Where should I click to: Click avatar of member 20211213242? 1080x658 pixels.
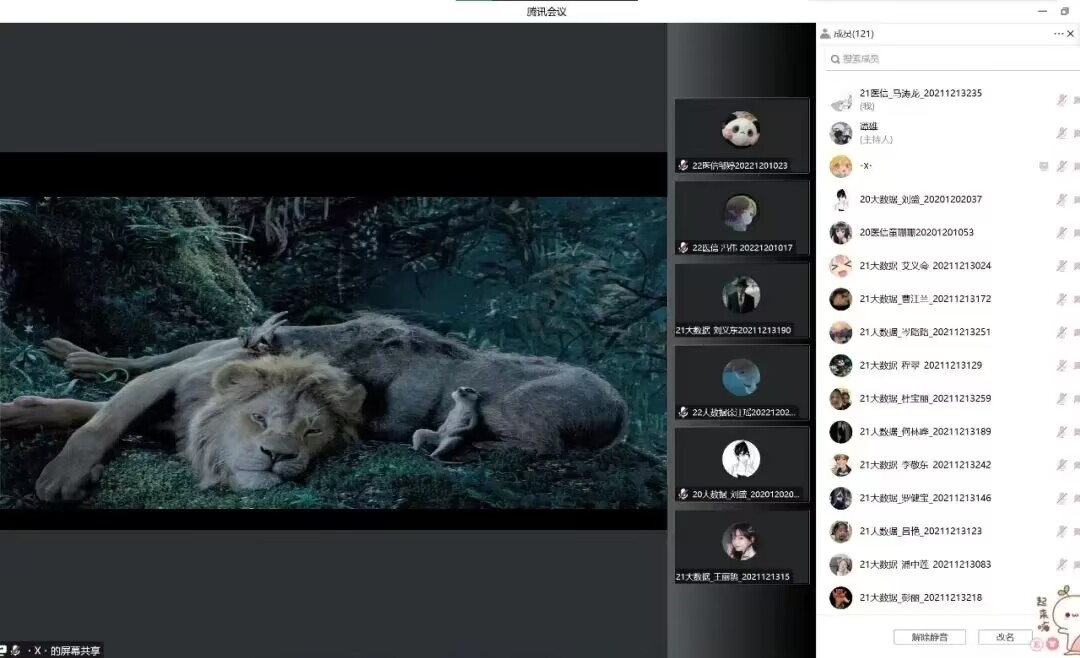(840, 465)
